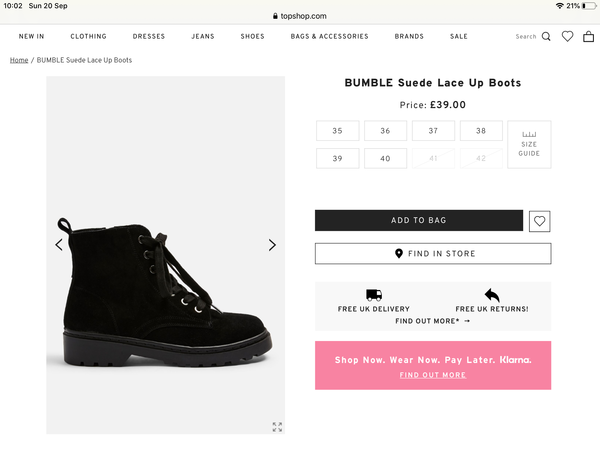Click the price £39.00

(x=448, y=105)
